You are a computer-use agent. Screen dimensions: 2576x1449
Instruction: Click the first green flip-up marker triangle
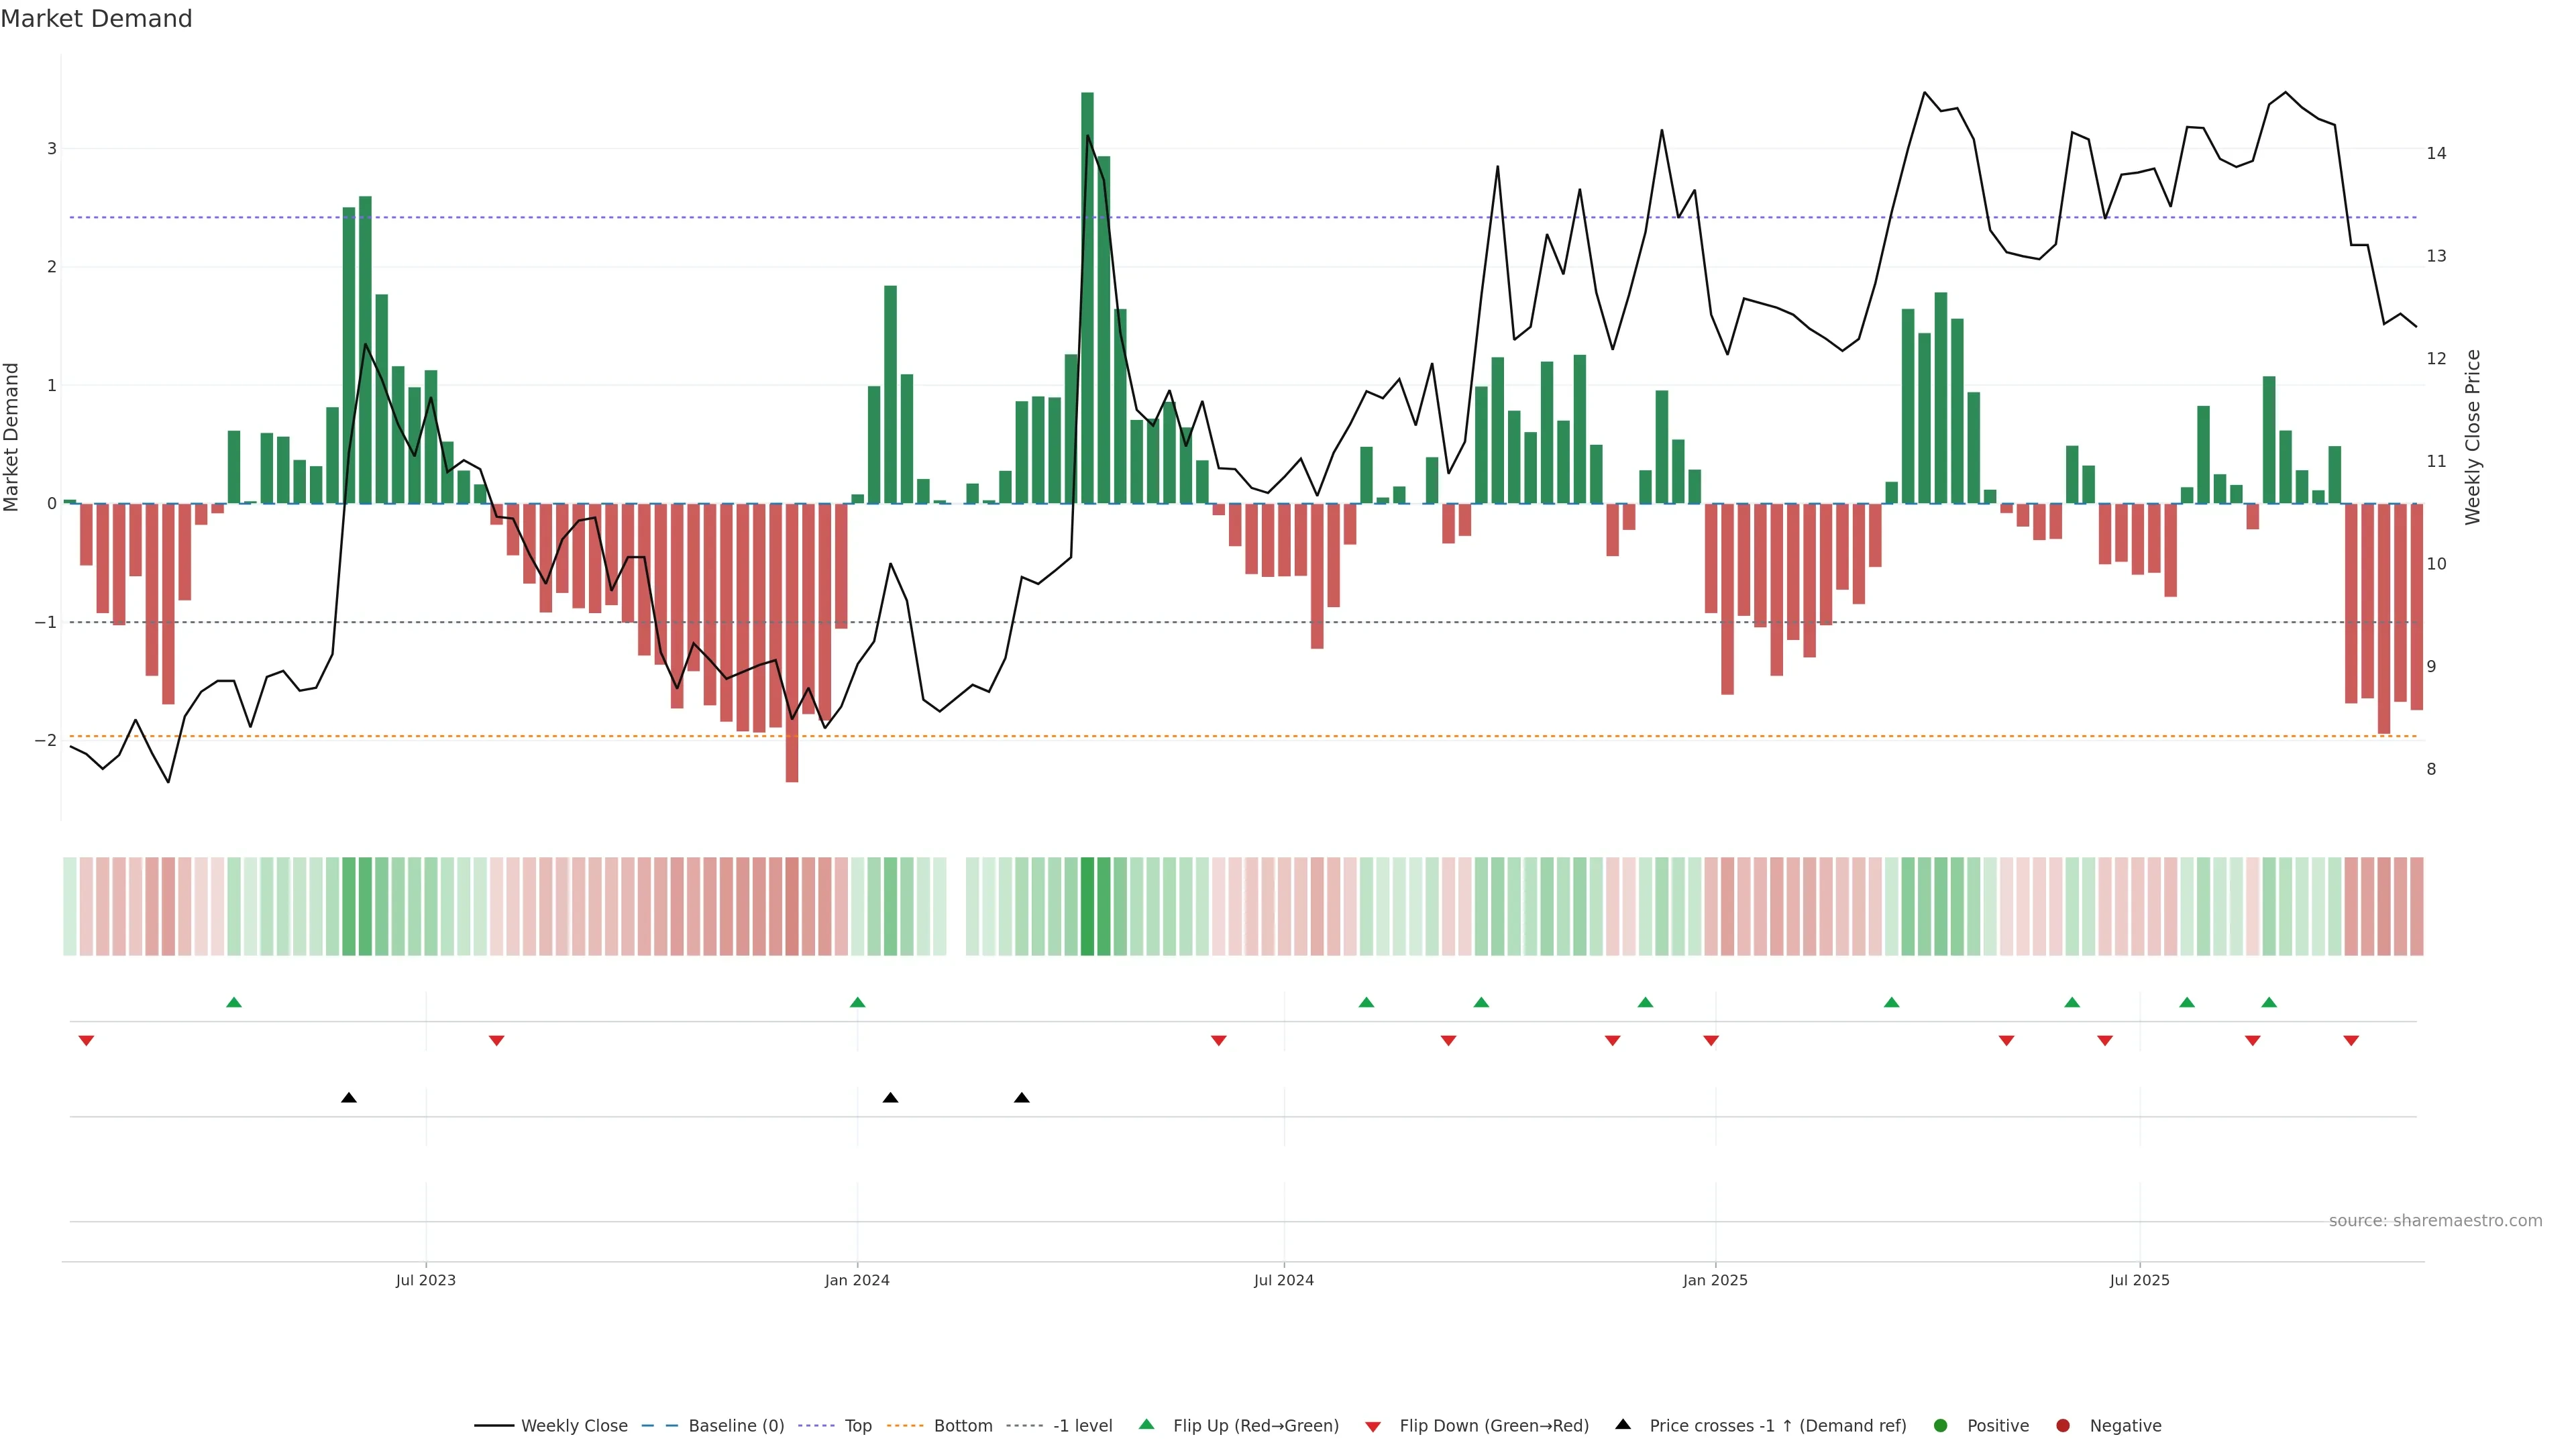(x=234, y=1003)
